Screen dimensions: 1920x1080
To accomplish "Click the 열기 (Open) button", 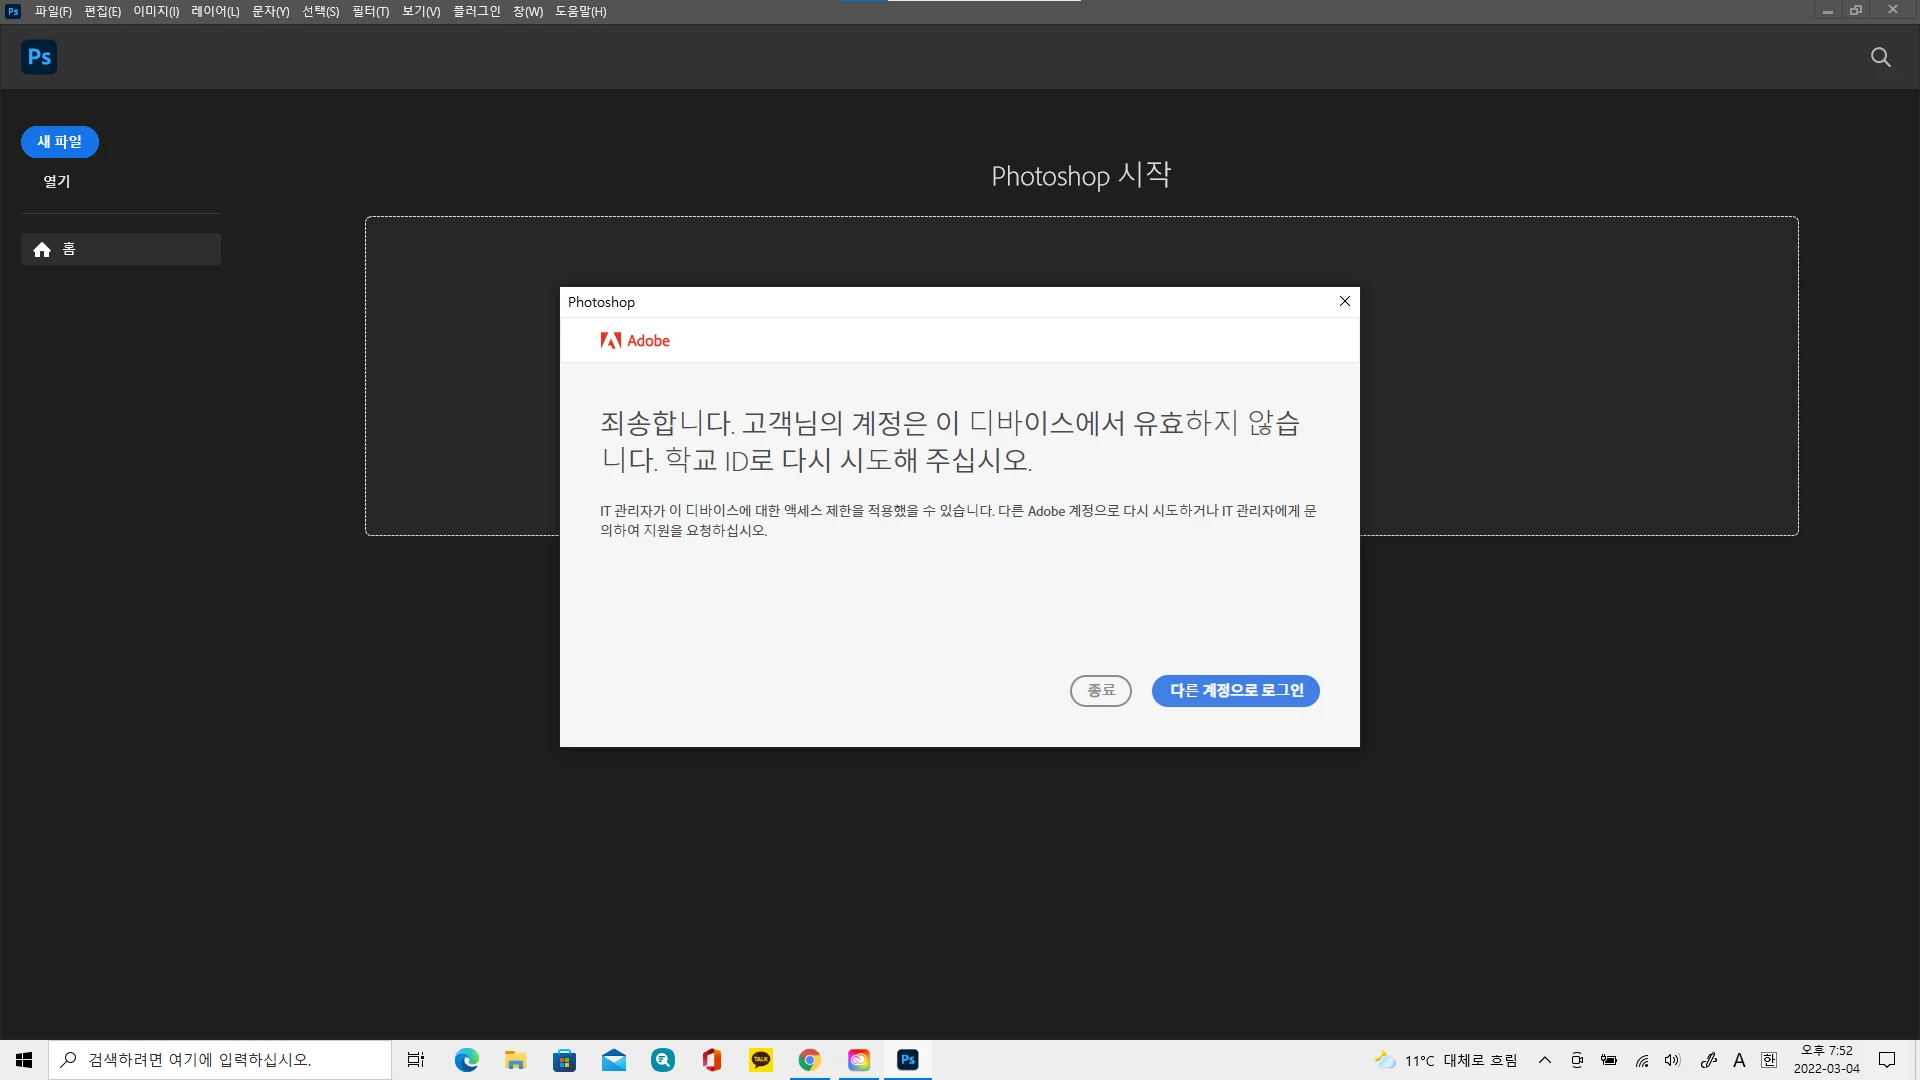I will (x=57, y=181).
